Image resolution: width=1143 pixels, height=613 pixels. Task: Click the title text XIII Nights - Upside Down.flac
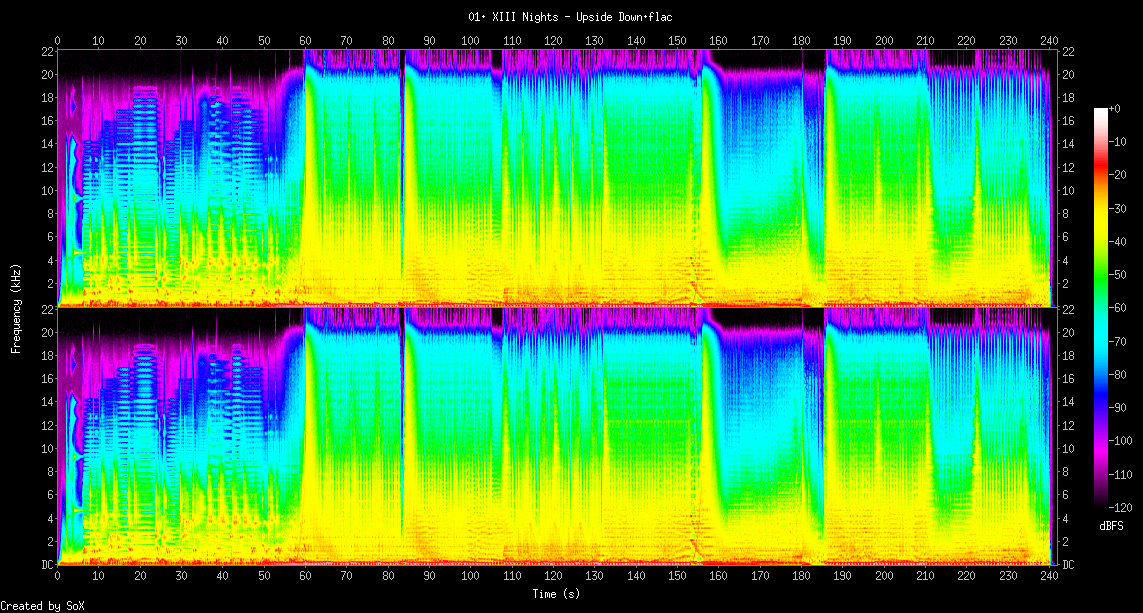click(x=582, y=17)
